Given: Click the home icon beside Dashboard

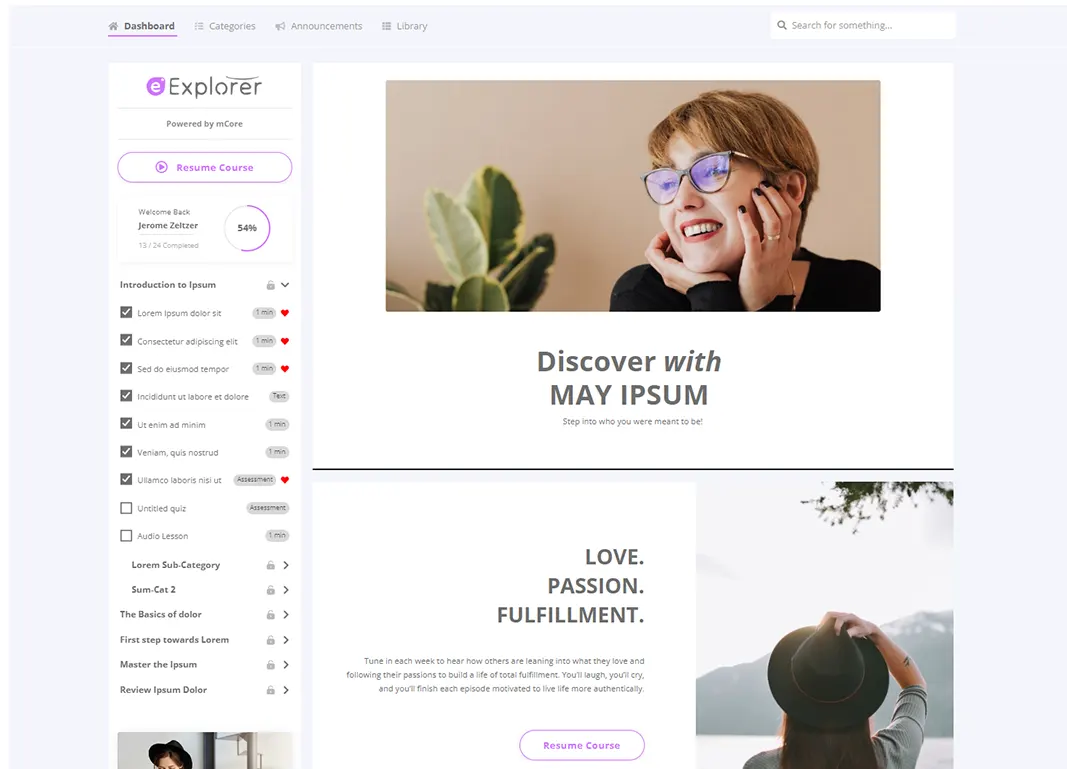Looking at the screenshot, I should point(114,26).
